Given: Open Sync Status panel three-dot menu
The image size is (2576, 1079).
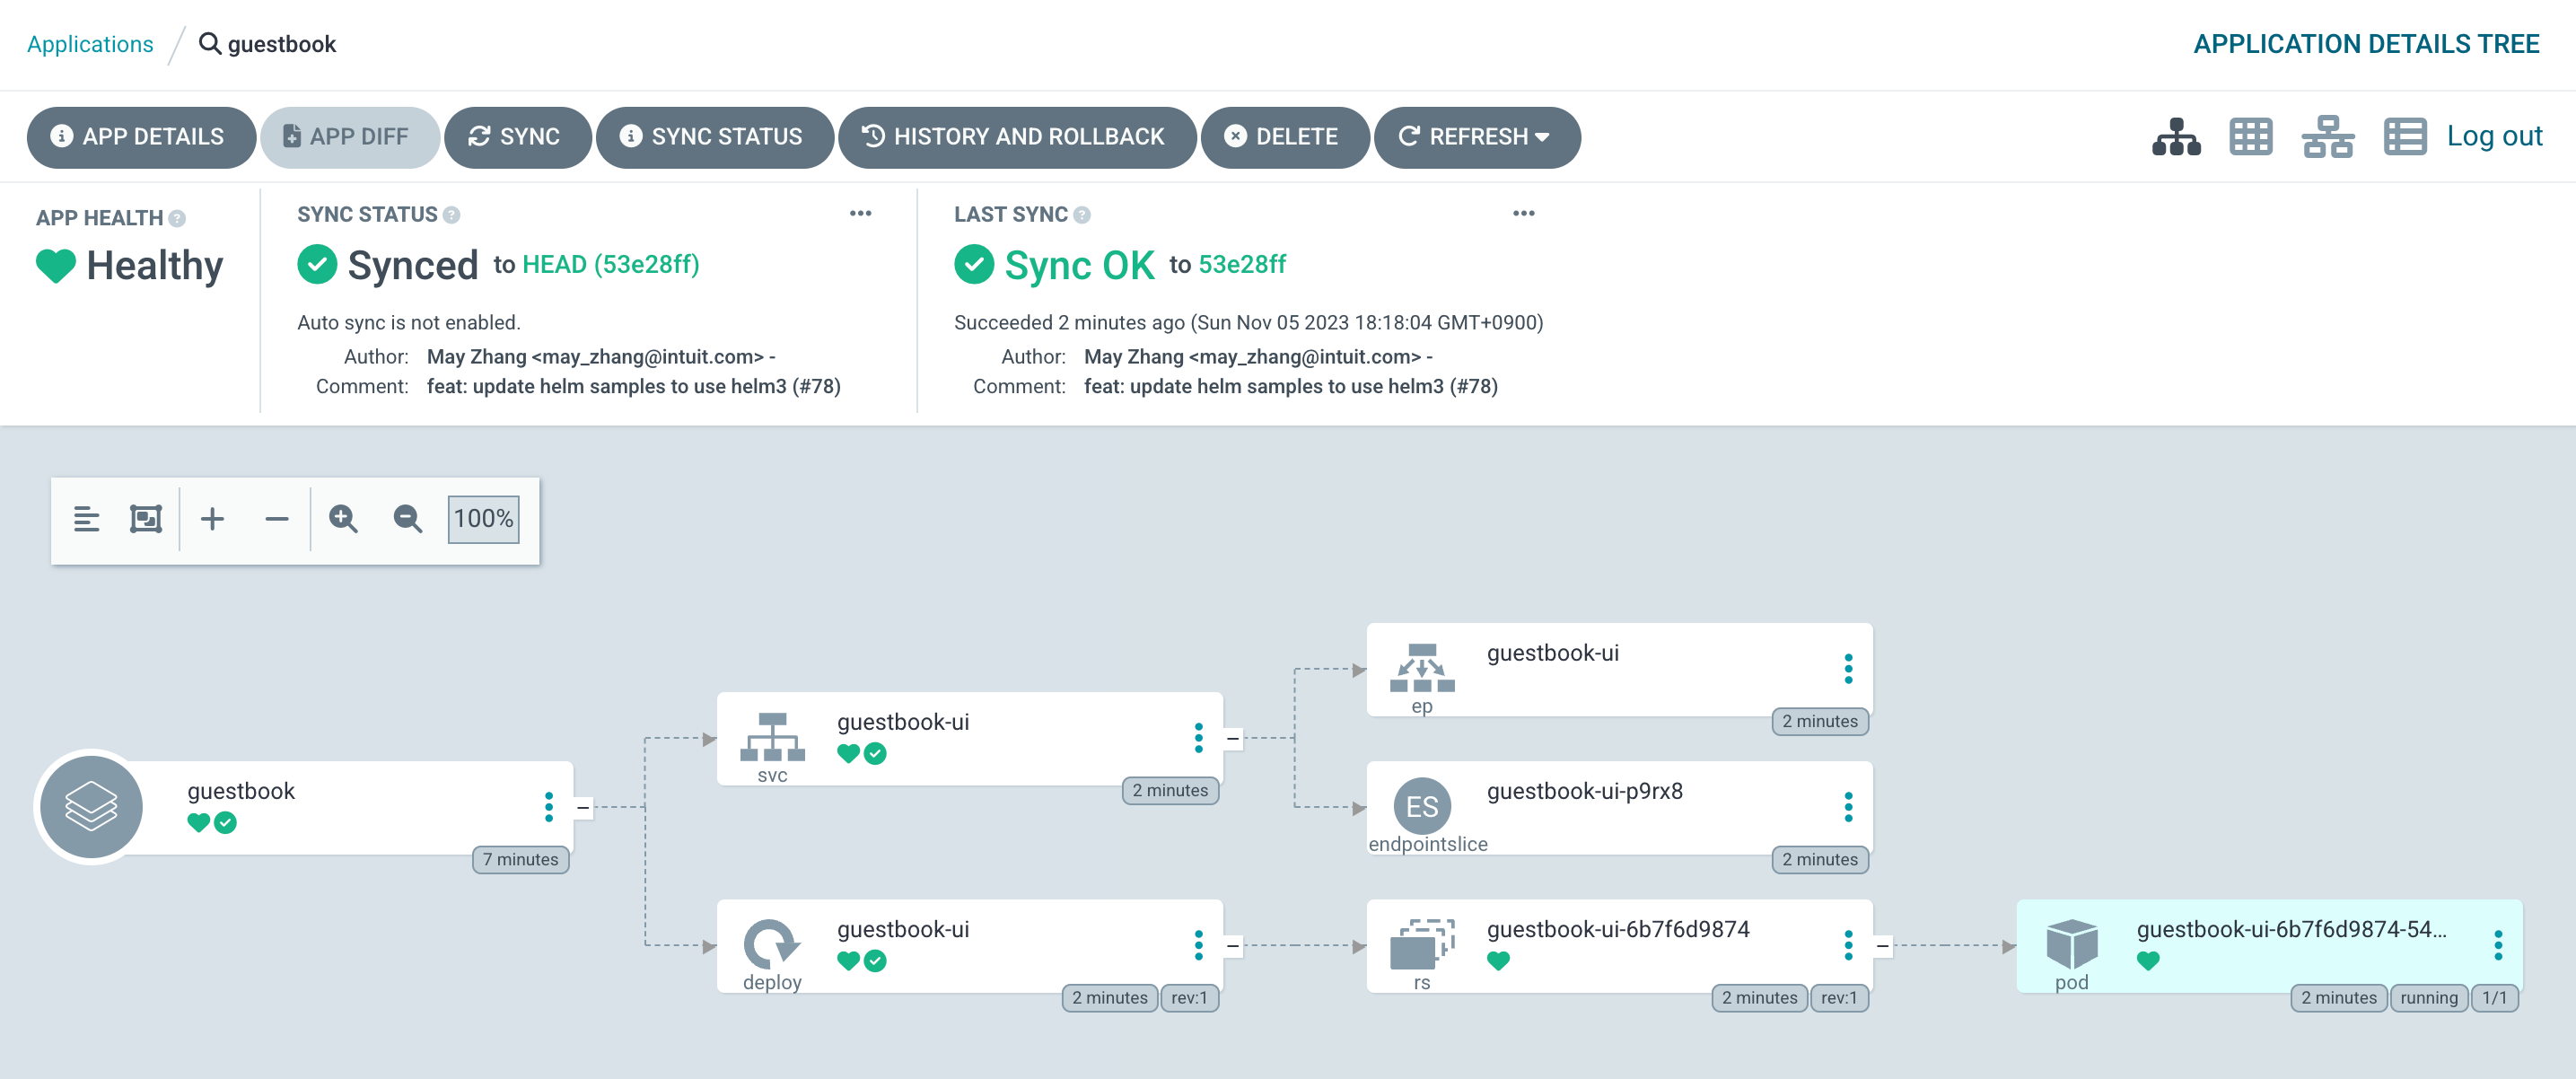Looking at the screenshot, I should (x=860, y=213).
